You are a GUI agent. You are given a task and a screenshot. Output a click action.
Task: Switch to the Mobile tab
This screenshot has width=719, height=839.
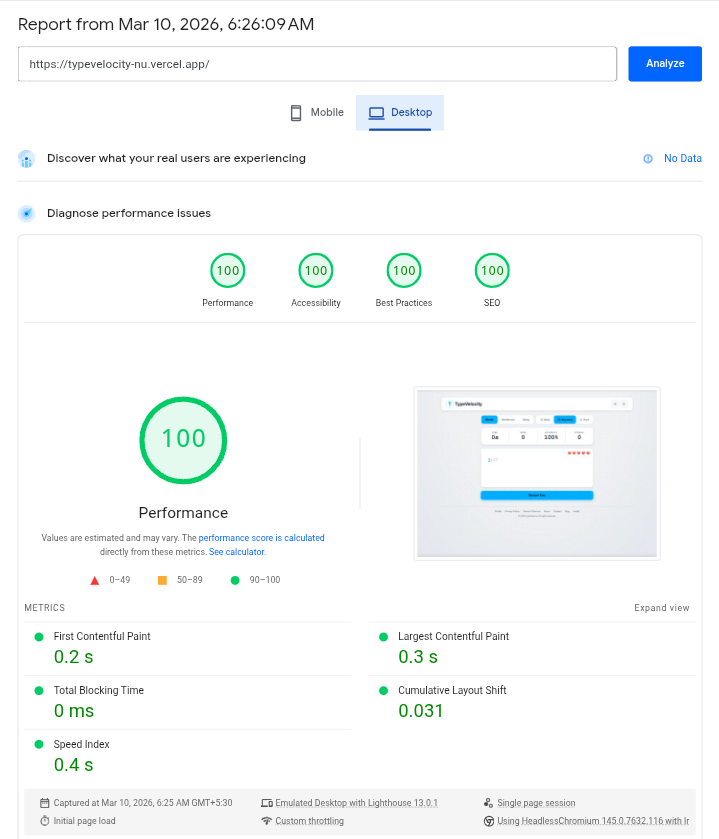click(x=316, y=113)
